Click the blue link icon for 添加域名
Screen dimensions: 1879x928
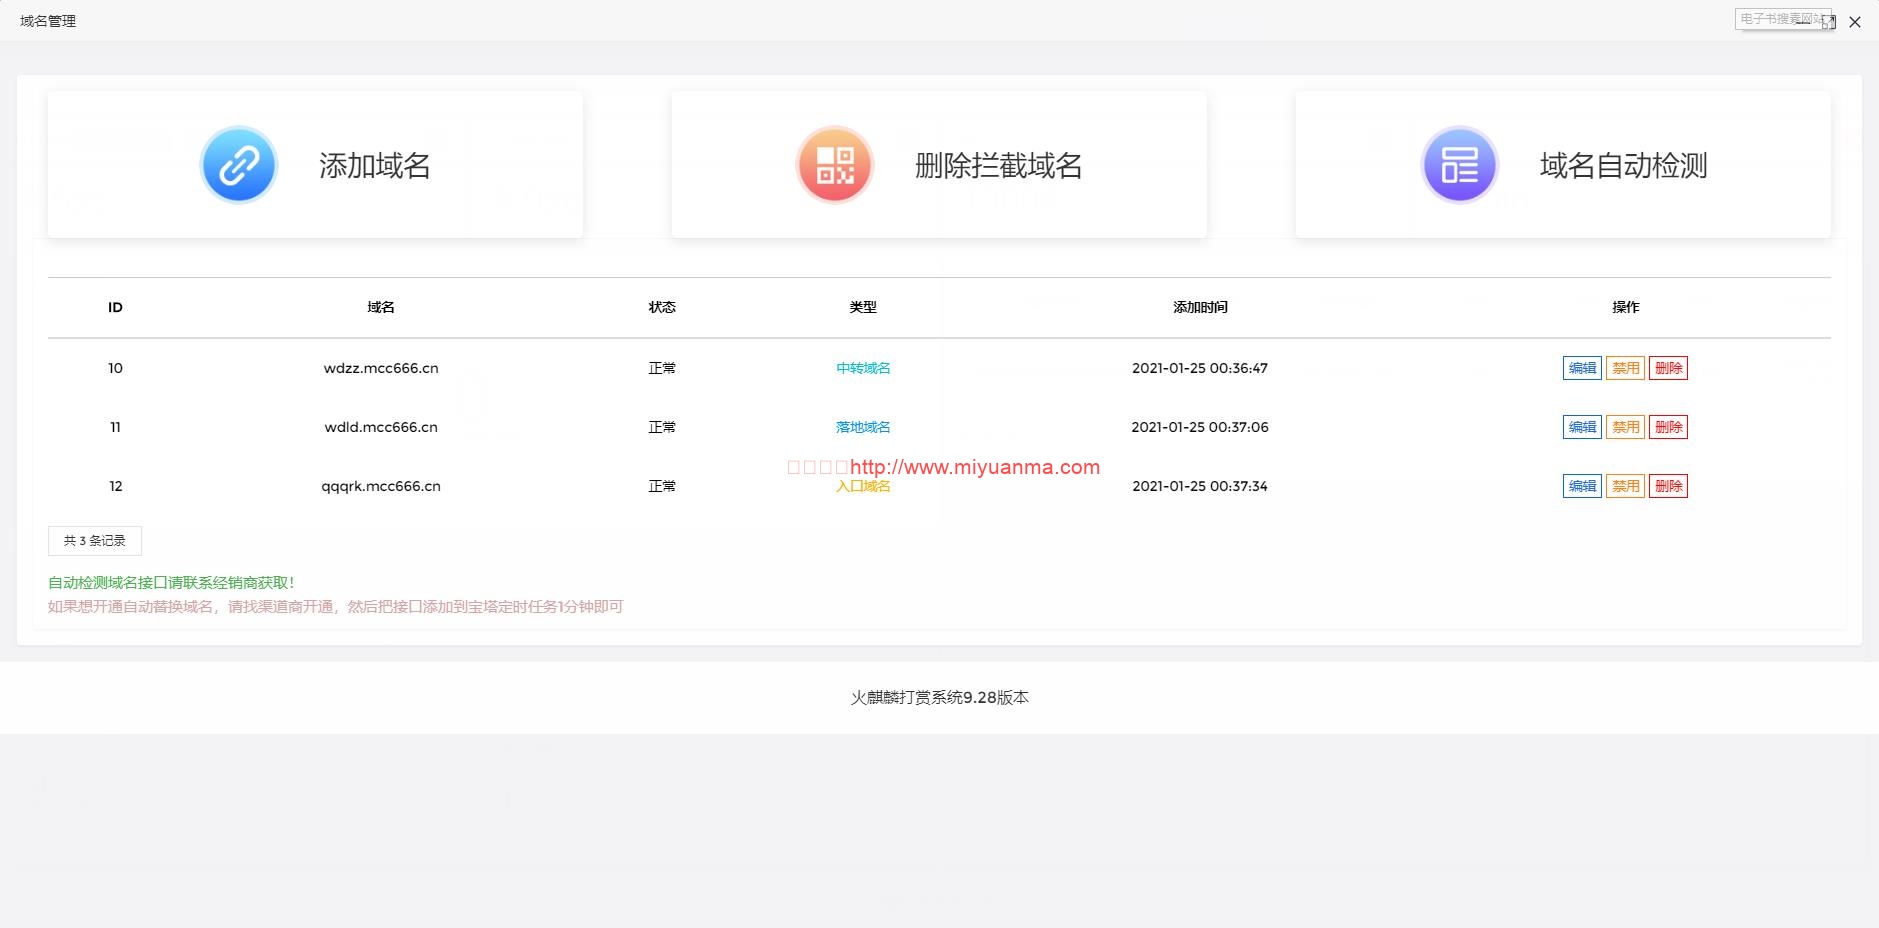coord(239,165)
